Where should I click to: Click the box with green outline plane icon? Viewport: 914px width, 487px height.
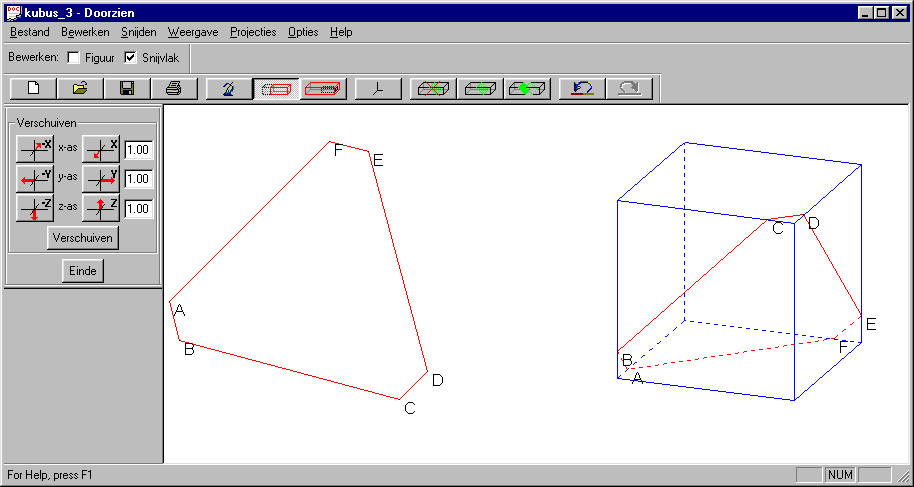(x=480, y=89)
